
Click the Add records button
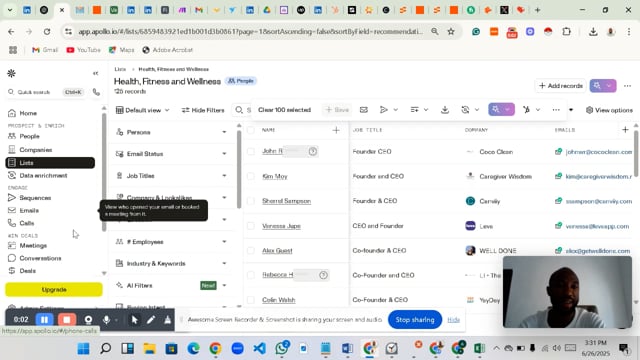[561, 86]
